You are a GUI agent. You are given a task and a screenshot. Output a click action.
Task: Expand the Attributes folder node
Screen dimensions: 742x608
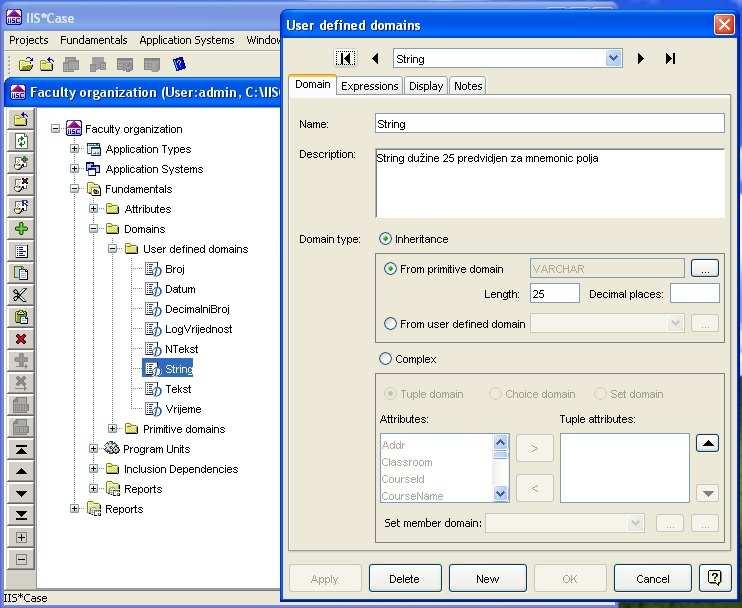pyautogui.click(x=94, y=209)
